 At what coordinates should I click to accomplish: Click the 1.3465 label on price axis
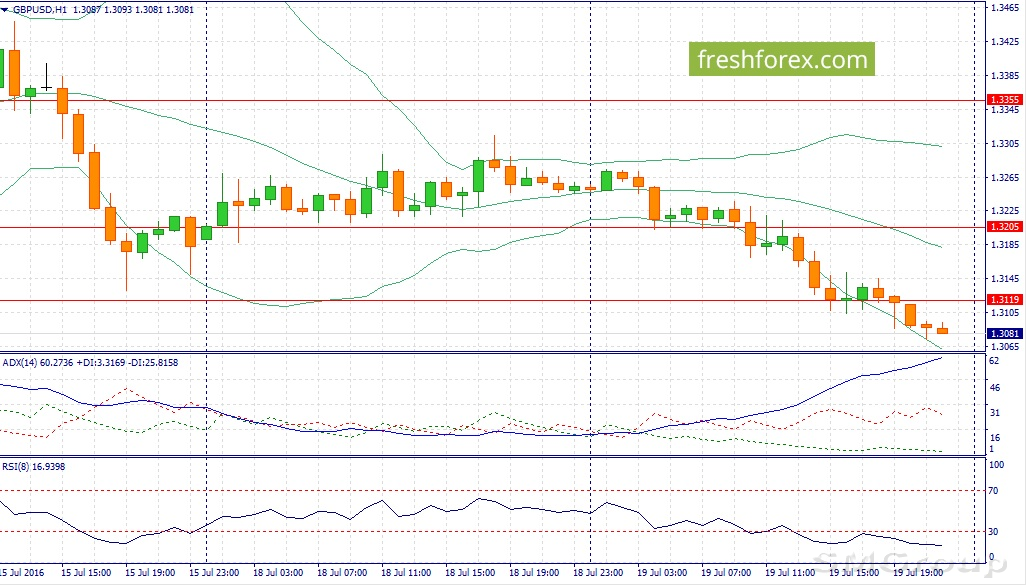[1003, 8]
